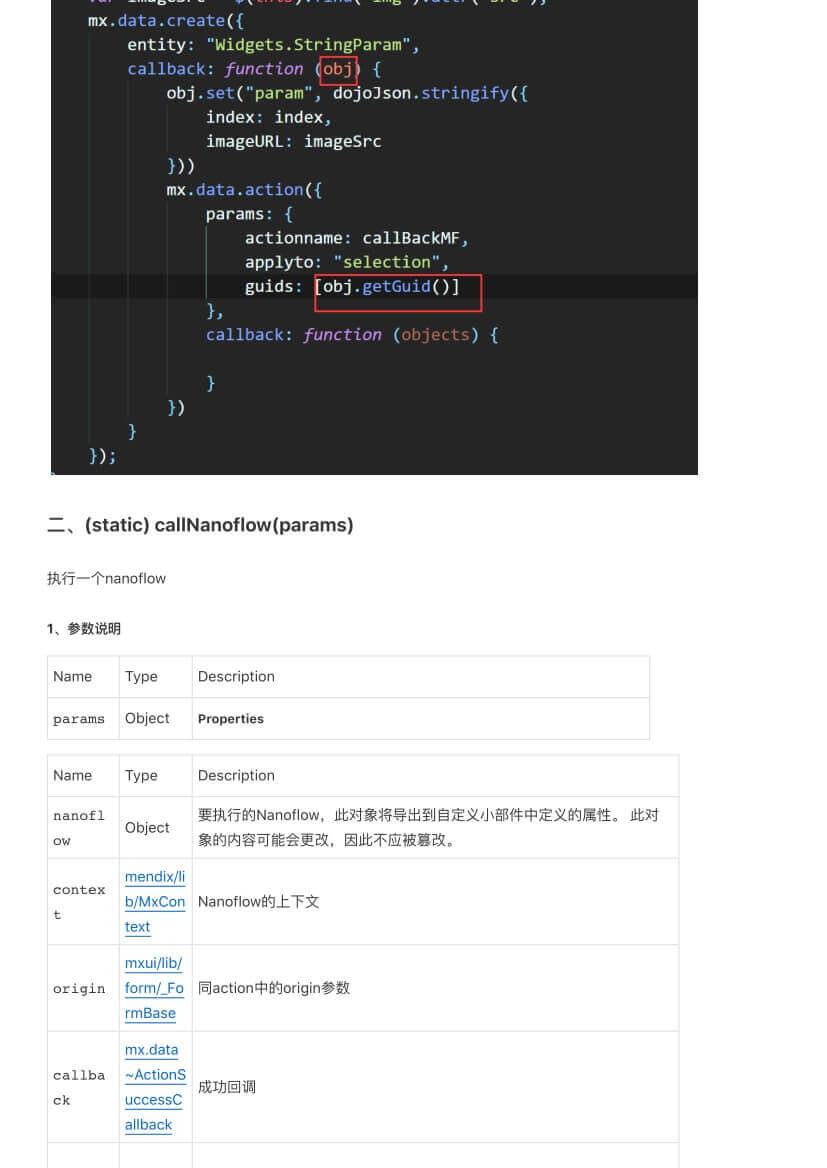This screenshot has height=1168, width=827.
Task: Click code line params: {
Action: click(249, 214)
